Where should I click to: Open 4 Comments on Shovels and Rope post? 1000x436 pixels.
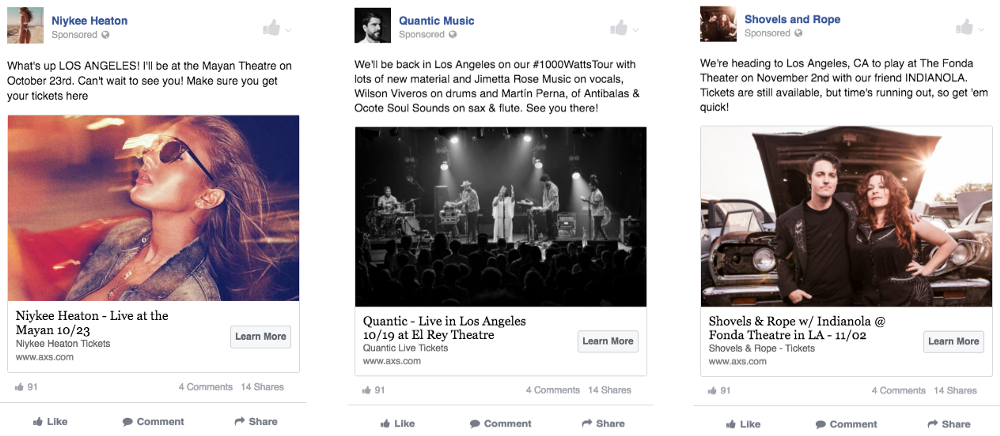[899, 391]
